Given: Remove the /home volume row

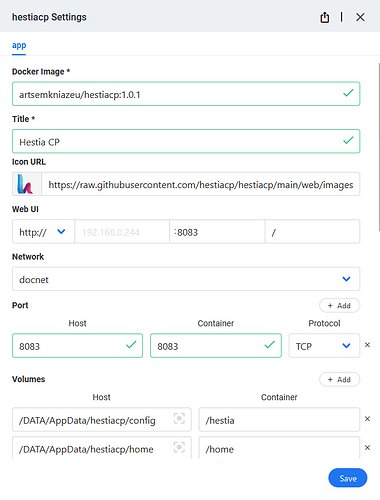Looking at the screenshot, I should point(367,448).
